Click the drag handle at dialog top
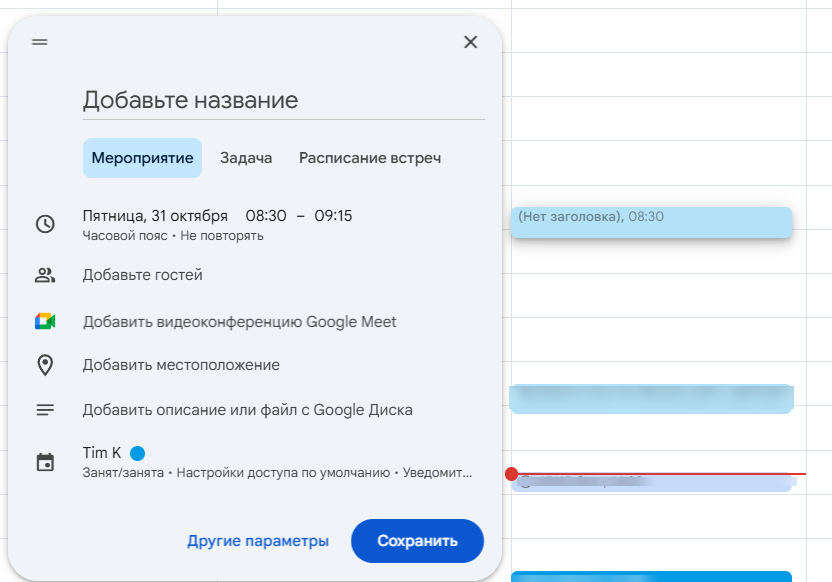This screenshot has height=582, width=832. 40,42
